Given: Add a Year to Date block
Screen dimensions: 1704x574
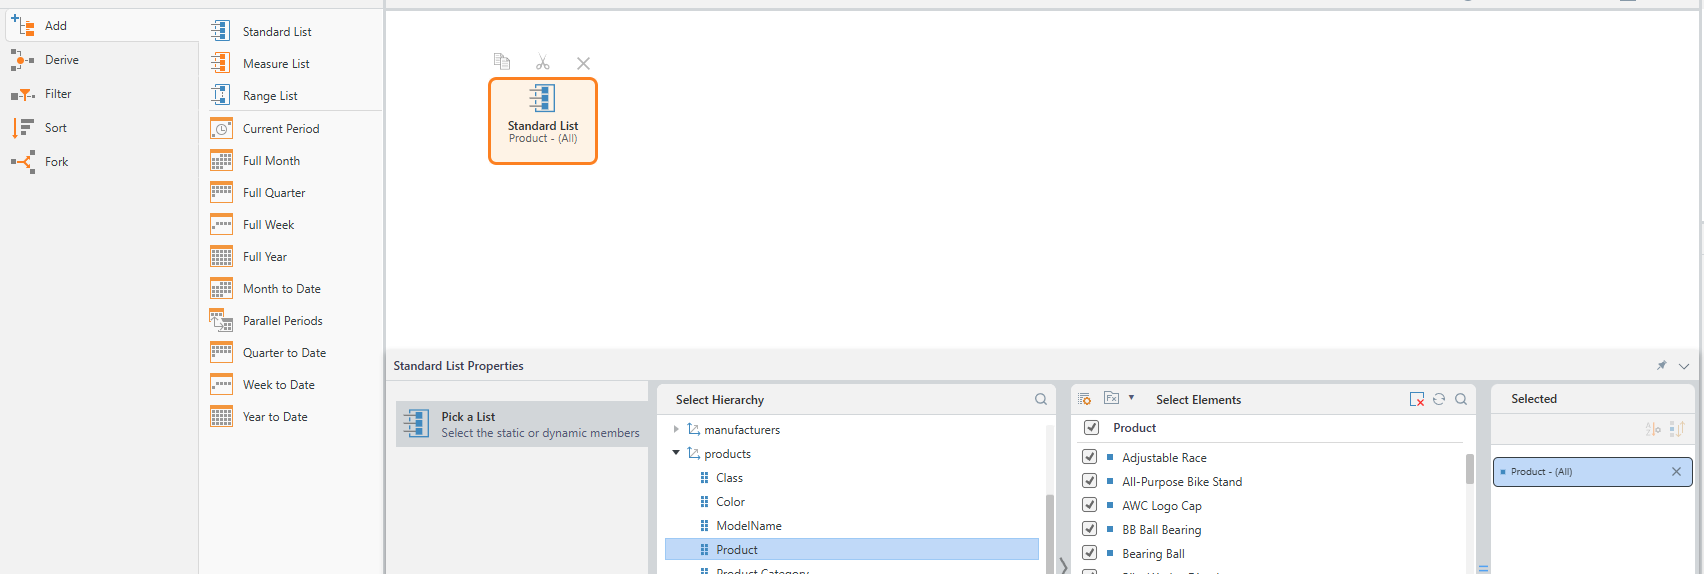Looking at the screenshot, I should [x=275, y=417].
